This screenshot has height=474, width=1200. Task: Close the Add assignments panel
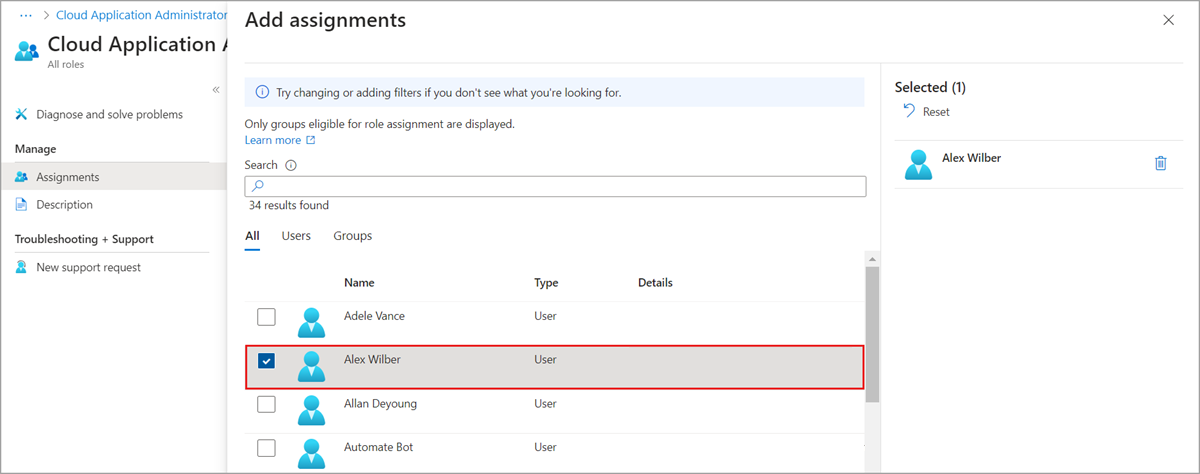click(1168, 20)
